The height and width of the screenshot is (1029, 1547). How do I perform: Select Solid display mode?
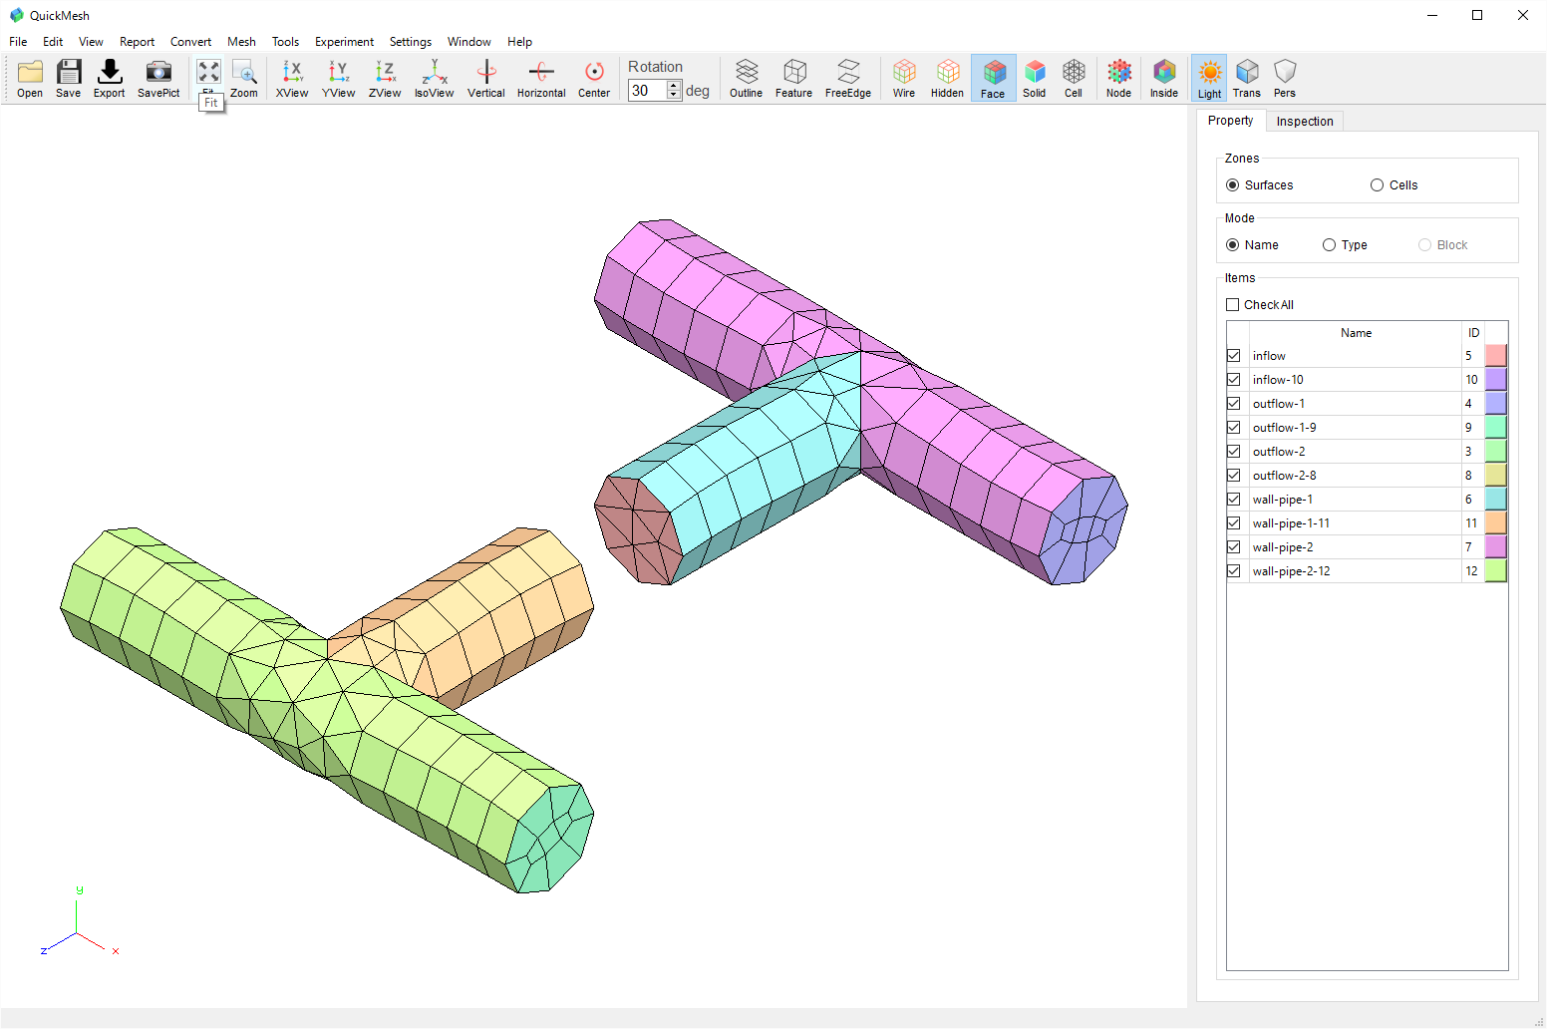pos(1034,78)
